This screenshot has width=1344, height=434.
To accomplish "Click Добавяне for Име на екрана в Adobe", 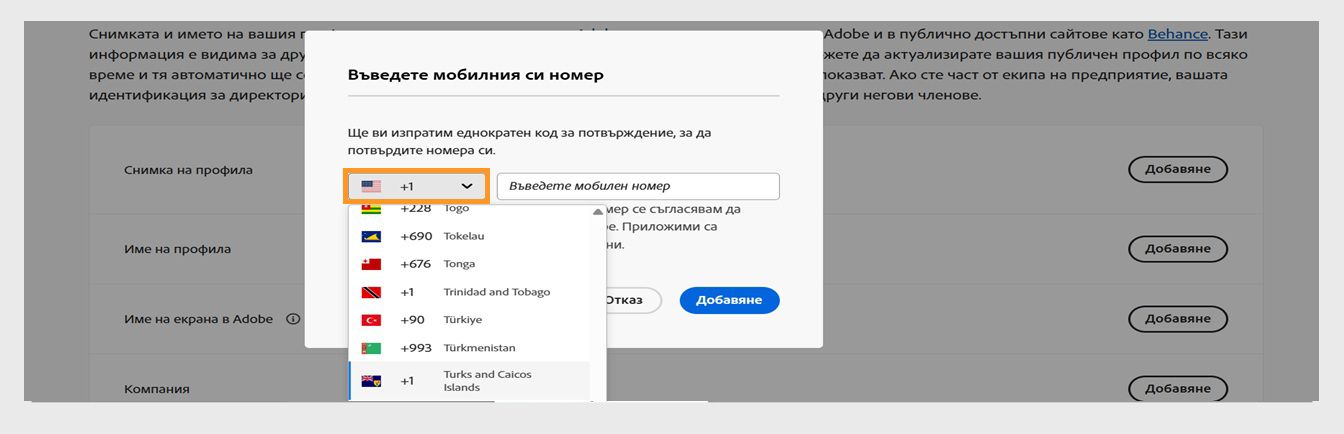I will click(x=1178, y=319).
